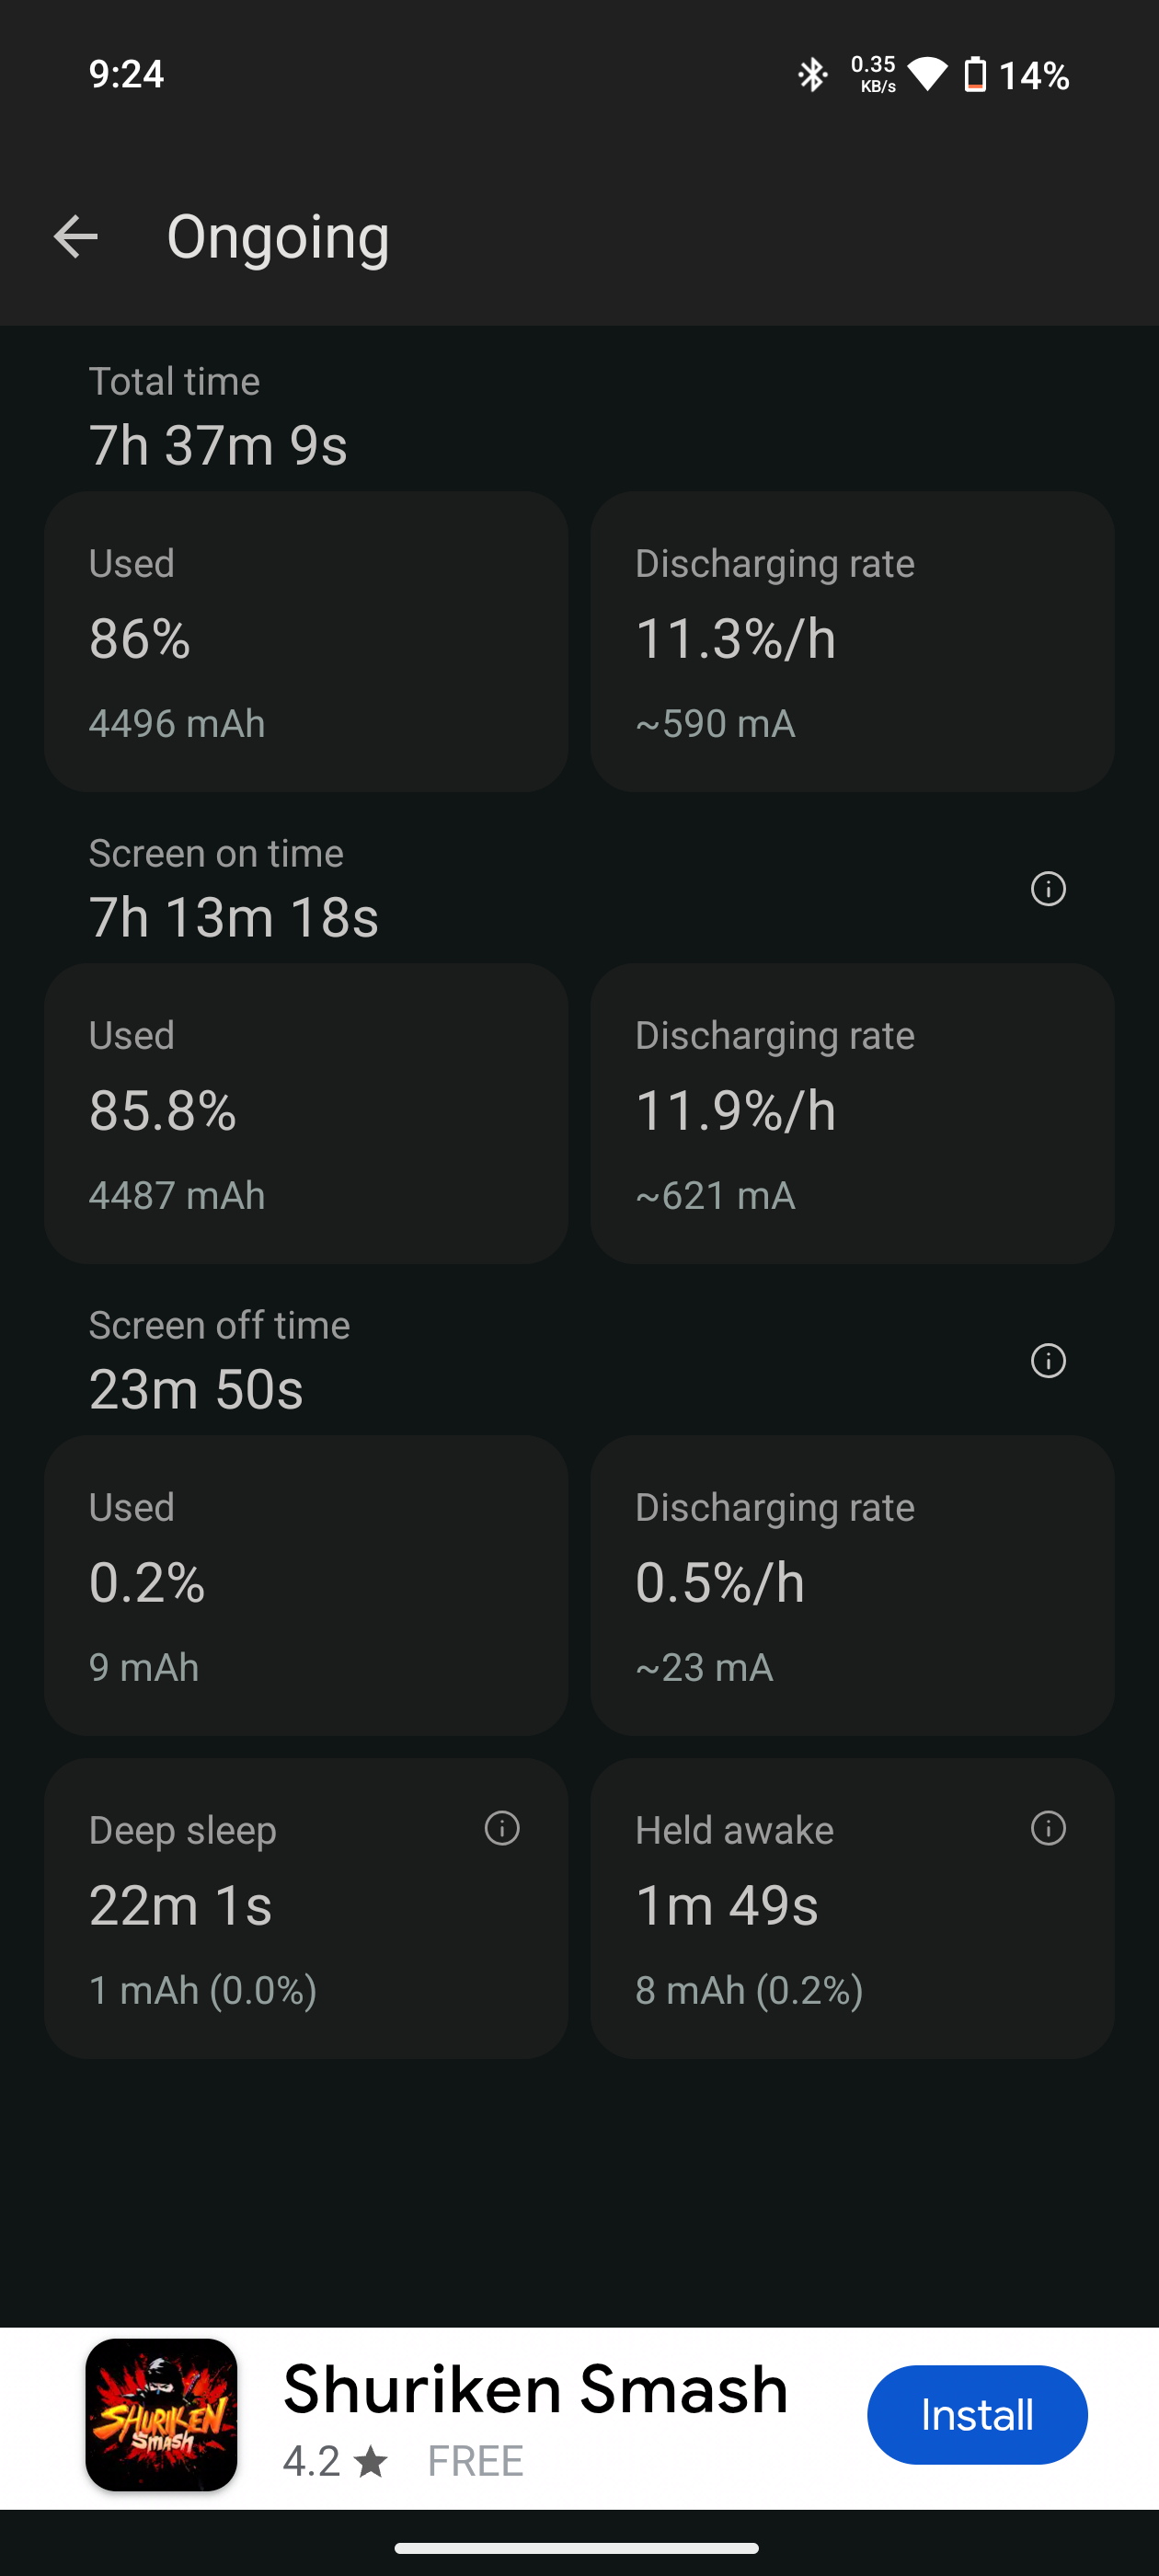1159x2576 pixels.
Task: Tap the Held awake info icon
Action: point(1047,1828)
